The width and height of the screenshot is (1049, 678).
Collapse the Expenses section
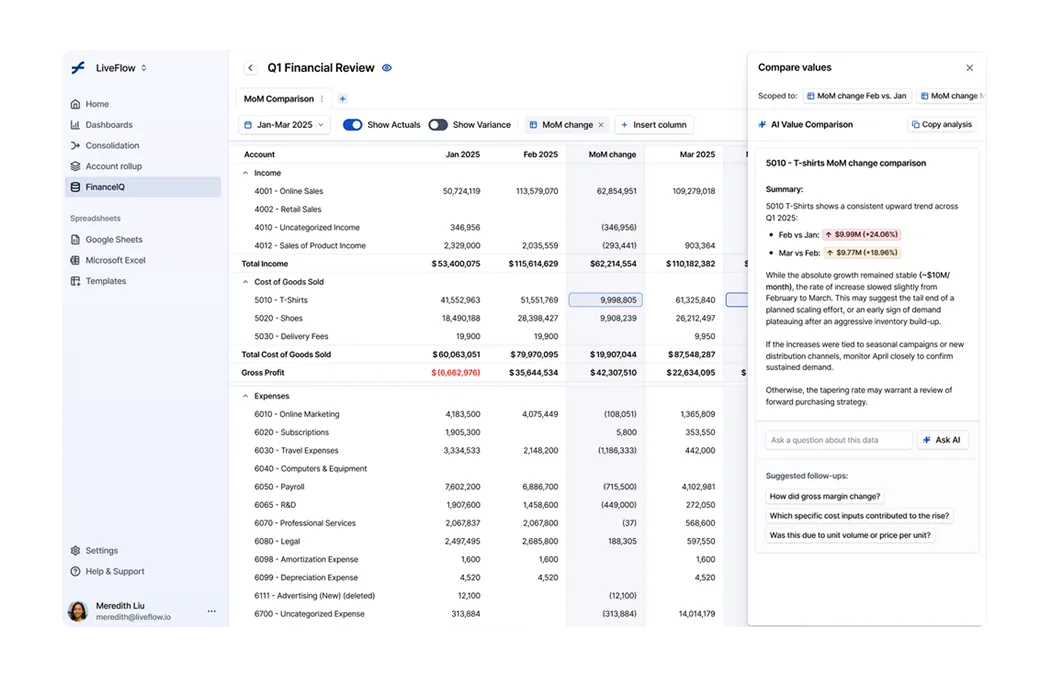pos(246,396)
